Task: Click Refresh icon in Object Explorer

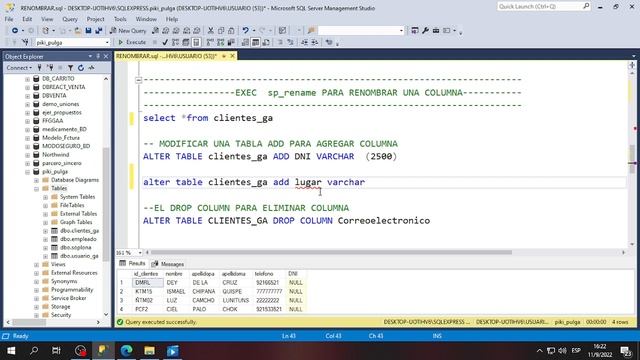Action: point(81,68)
